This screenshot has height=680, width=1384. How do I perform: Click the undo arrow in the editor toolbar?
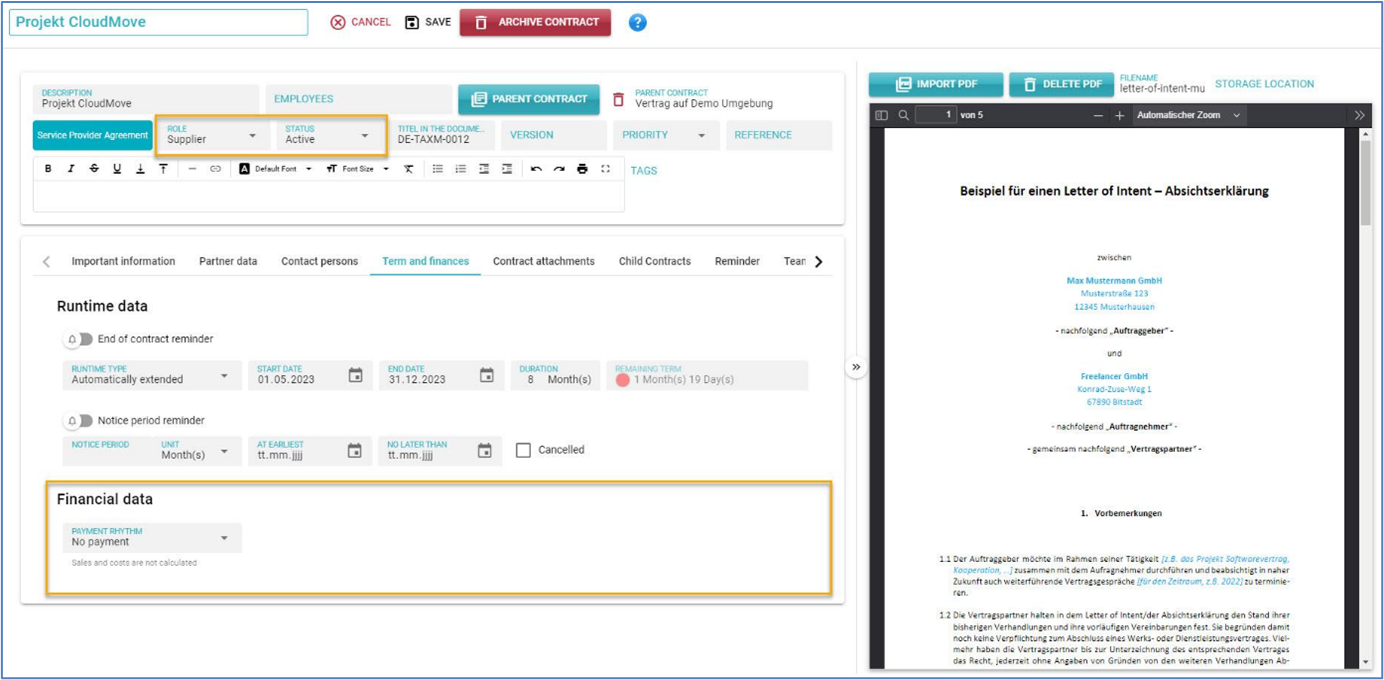click(x=536, y=169)
